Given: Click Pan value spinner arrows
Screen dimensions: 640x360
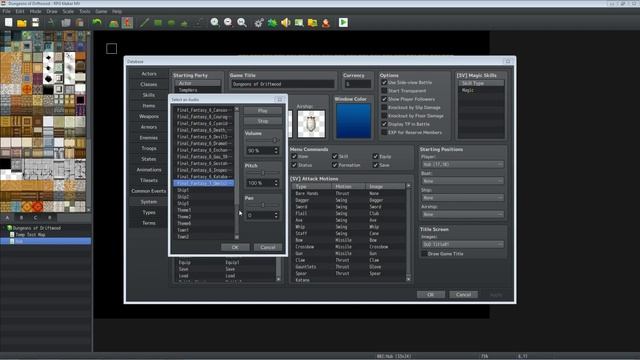Looking at the screenshot, I should pyautogui.click(x=276, y=215).
